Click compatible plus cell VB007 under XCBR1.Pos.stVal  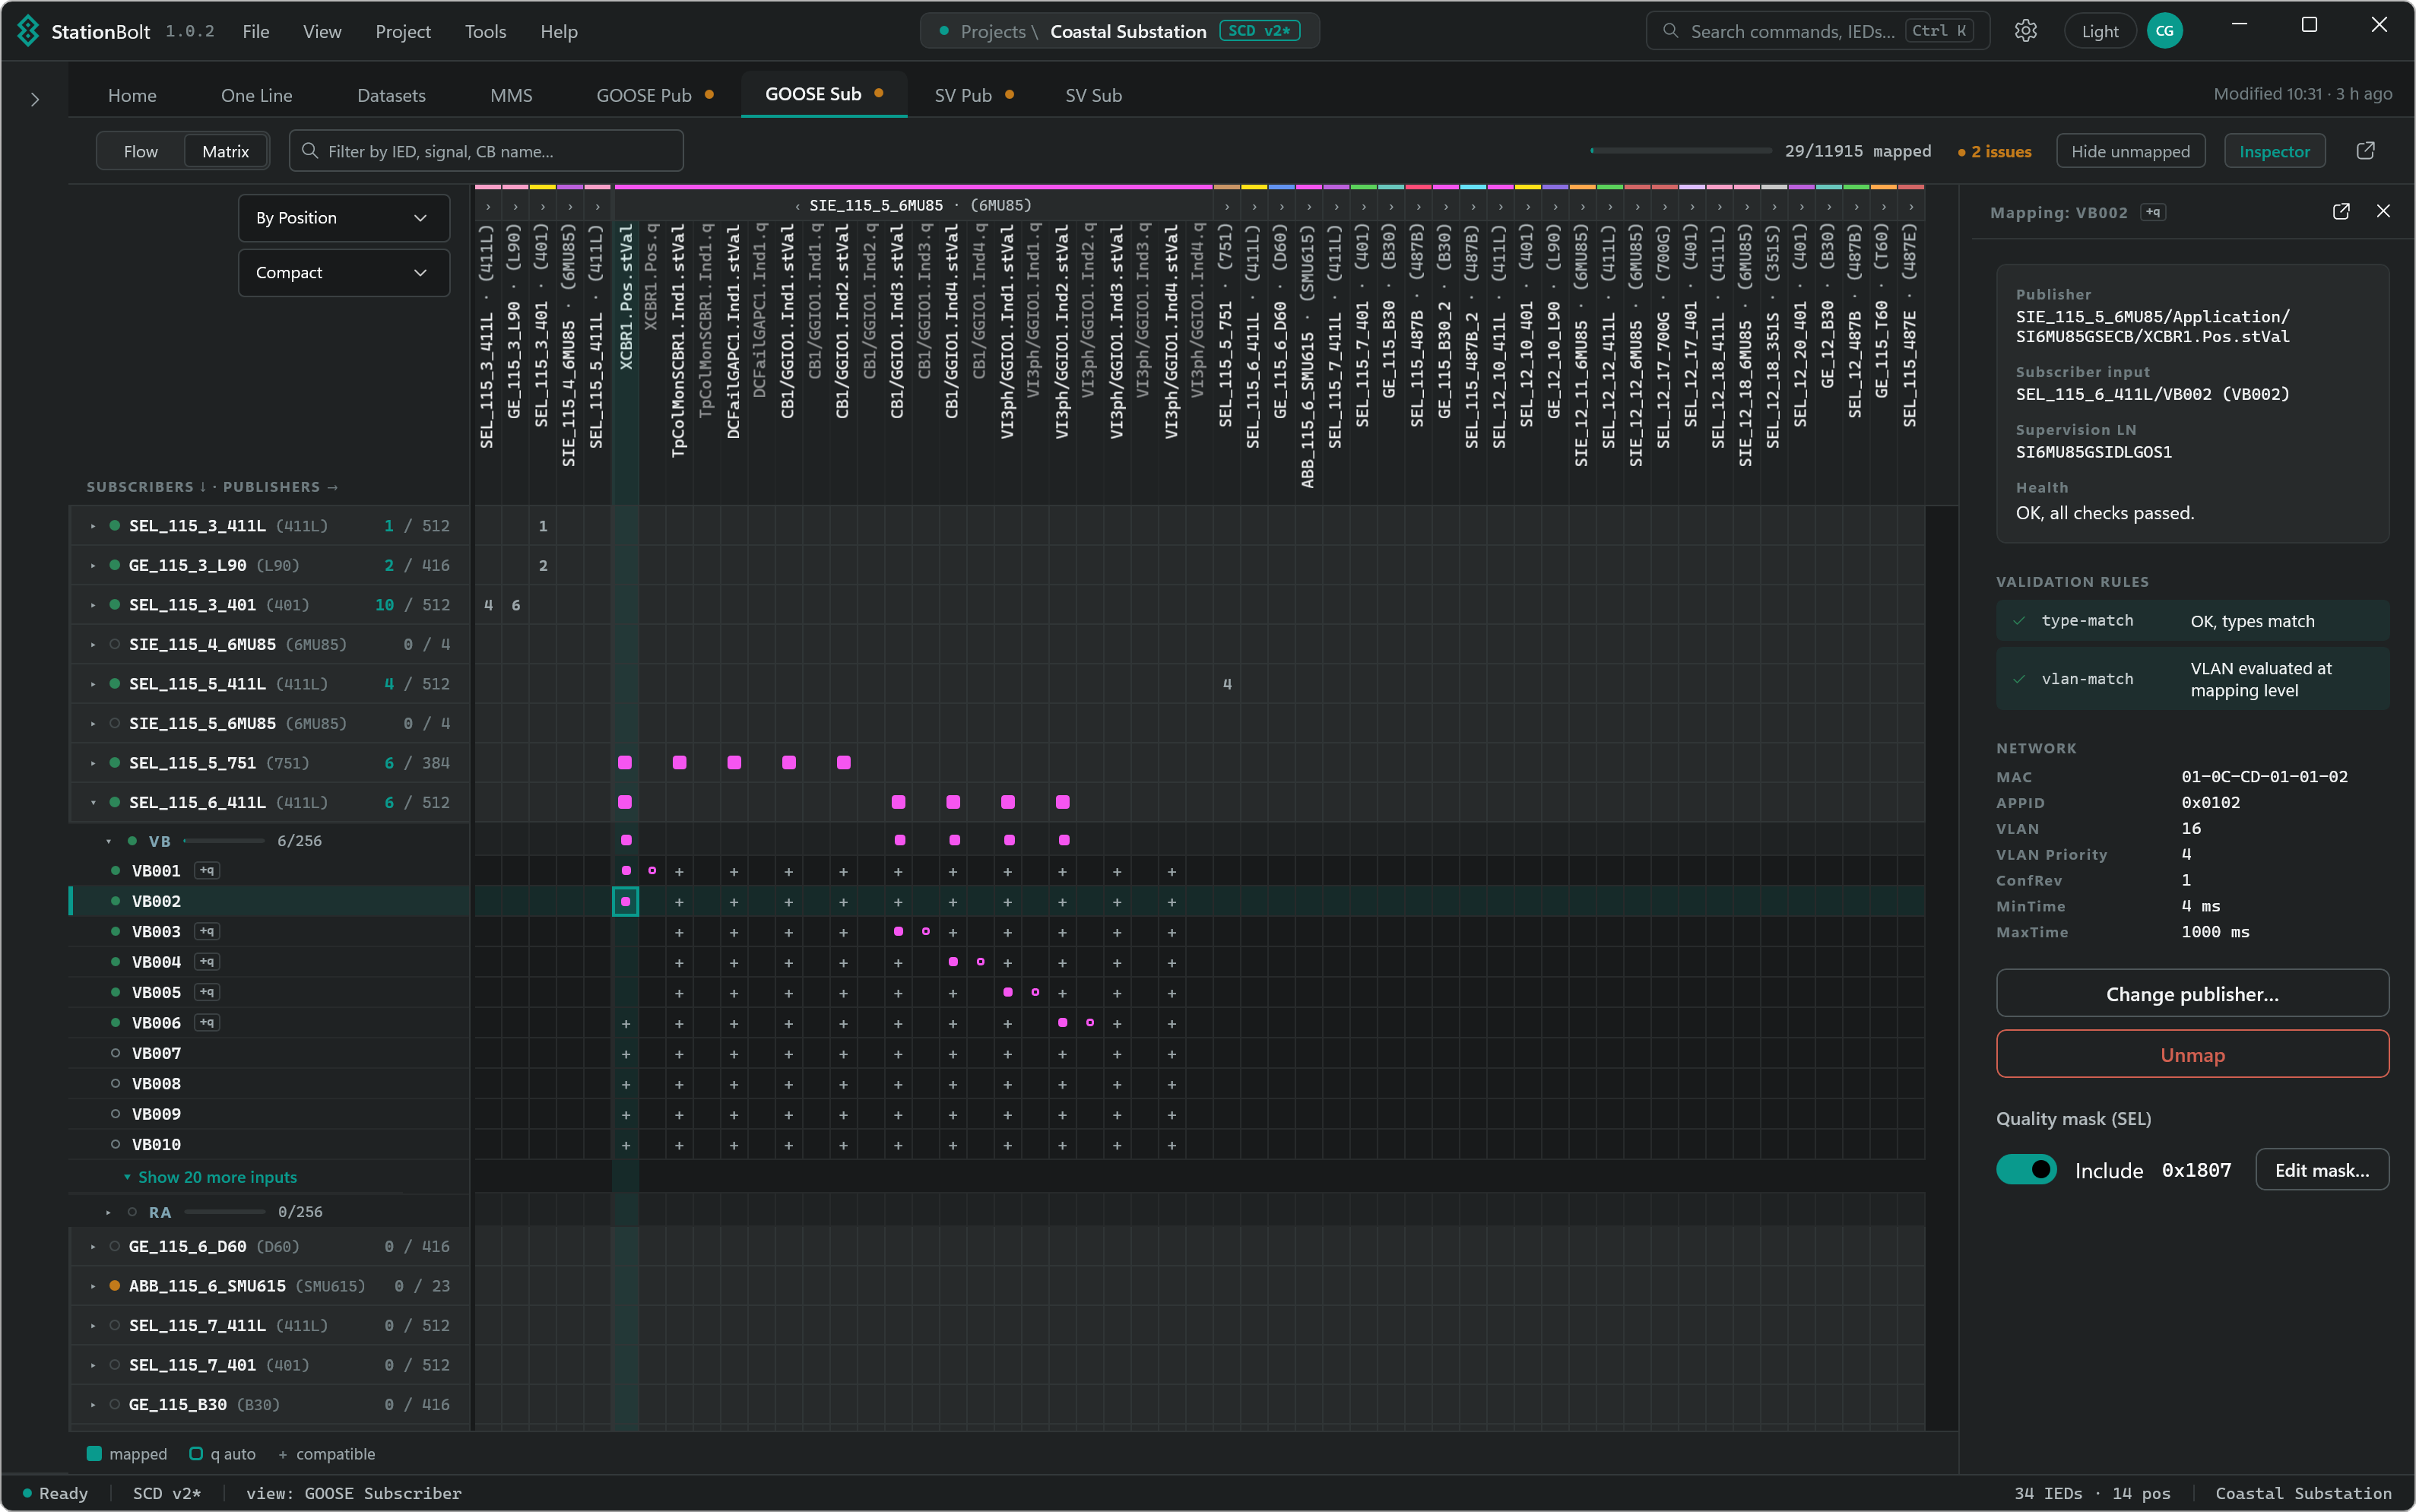pyautogui.click(x=626, y=1054)
